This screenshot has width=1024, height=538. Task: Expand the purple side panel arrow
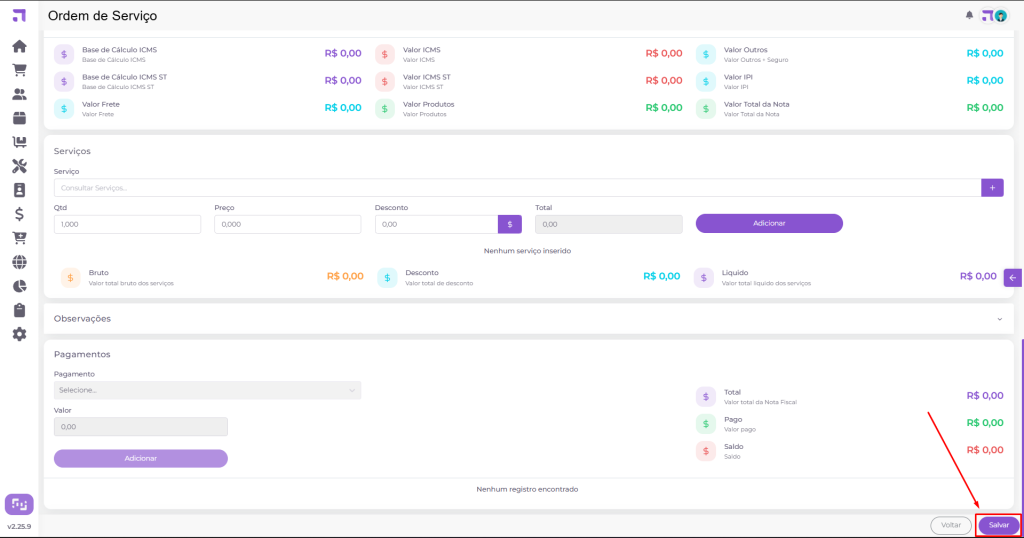click(1013, 278)
